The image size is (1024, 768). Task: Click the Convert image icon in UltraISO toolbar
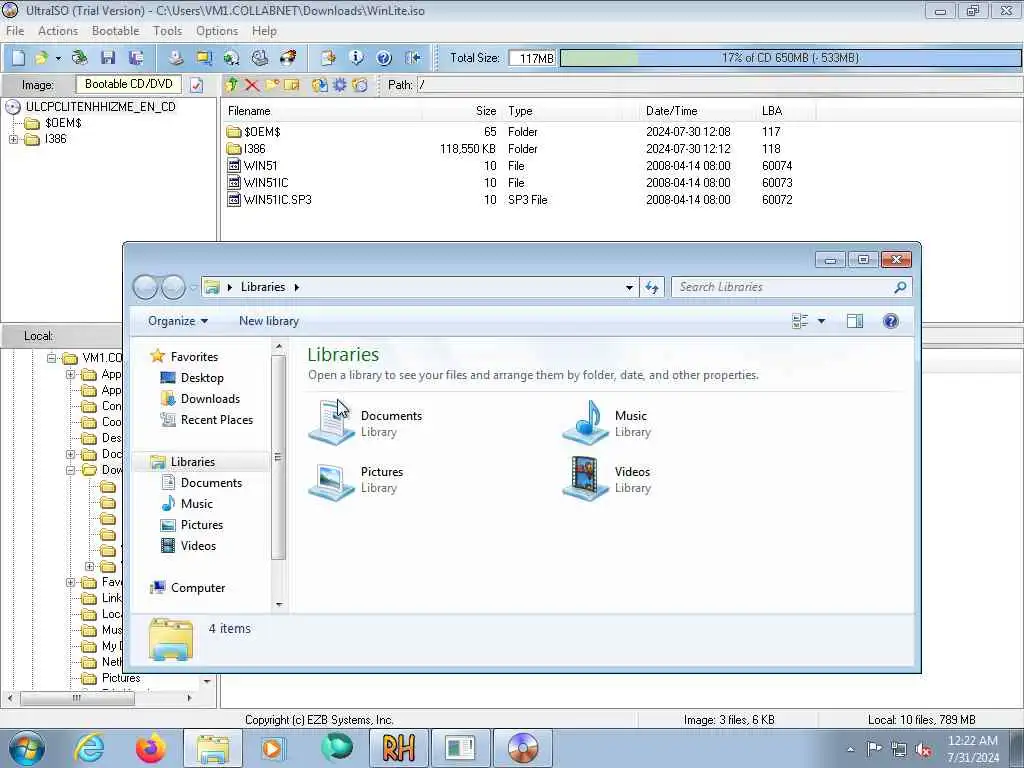[x=232, y=58]
